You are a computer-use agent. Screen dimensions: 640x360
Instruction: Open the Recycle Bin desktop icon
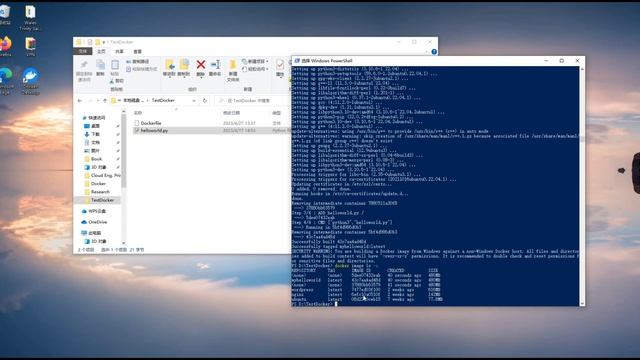pyautogui.click(x=5, y=15)
